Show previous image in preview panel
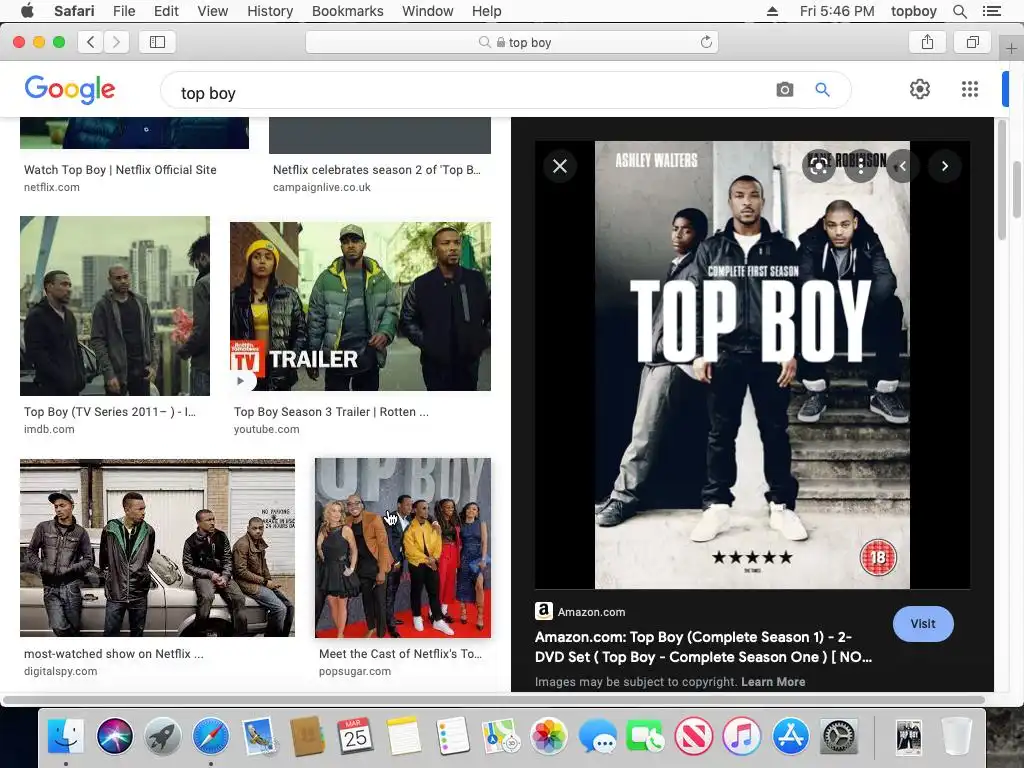Image resolution: width=1024 pixels, height=768 pixels. click(903, 166)
